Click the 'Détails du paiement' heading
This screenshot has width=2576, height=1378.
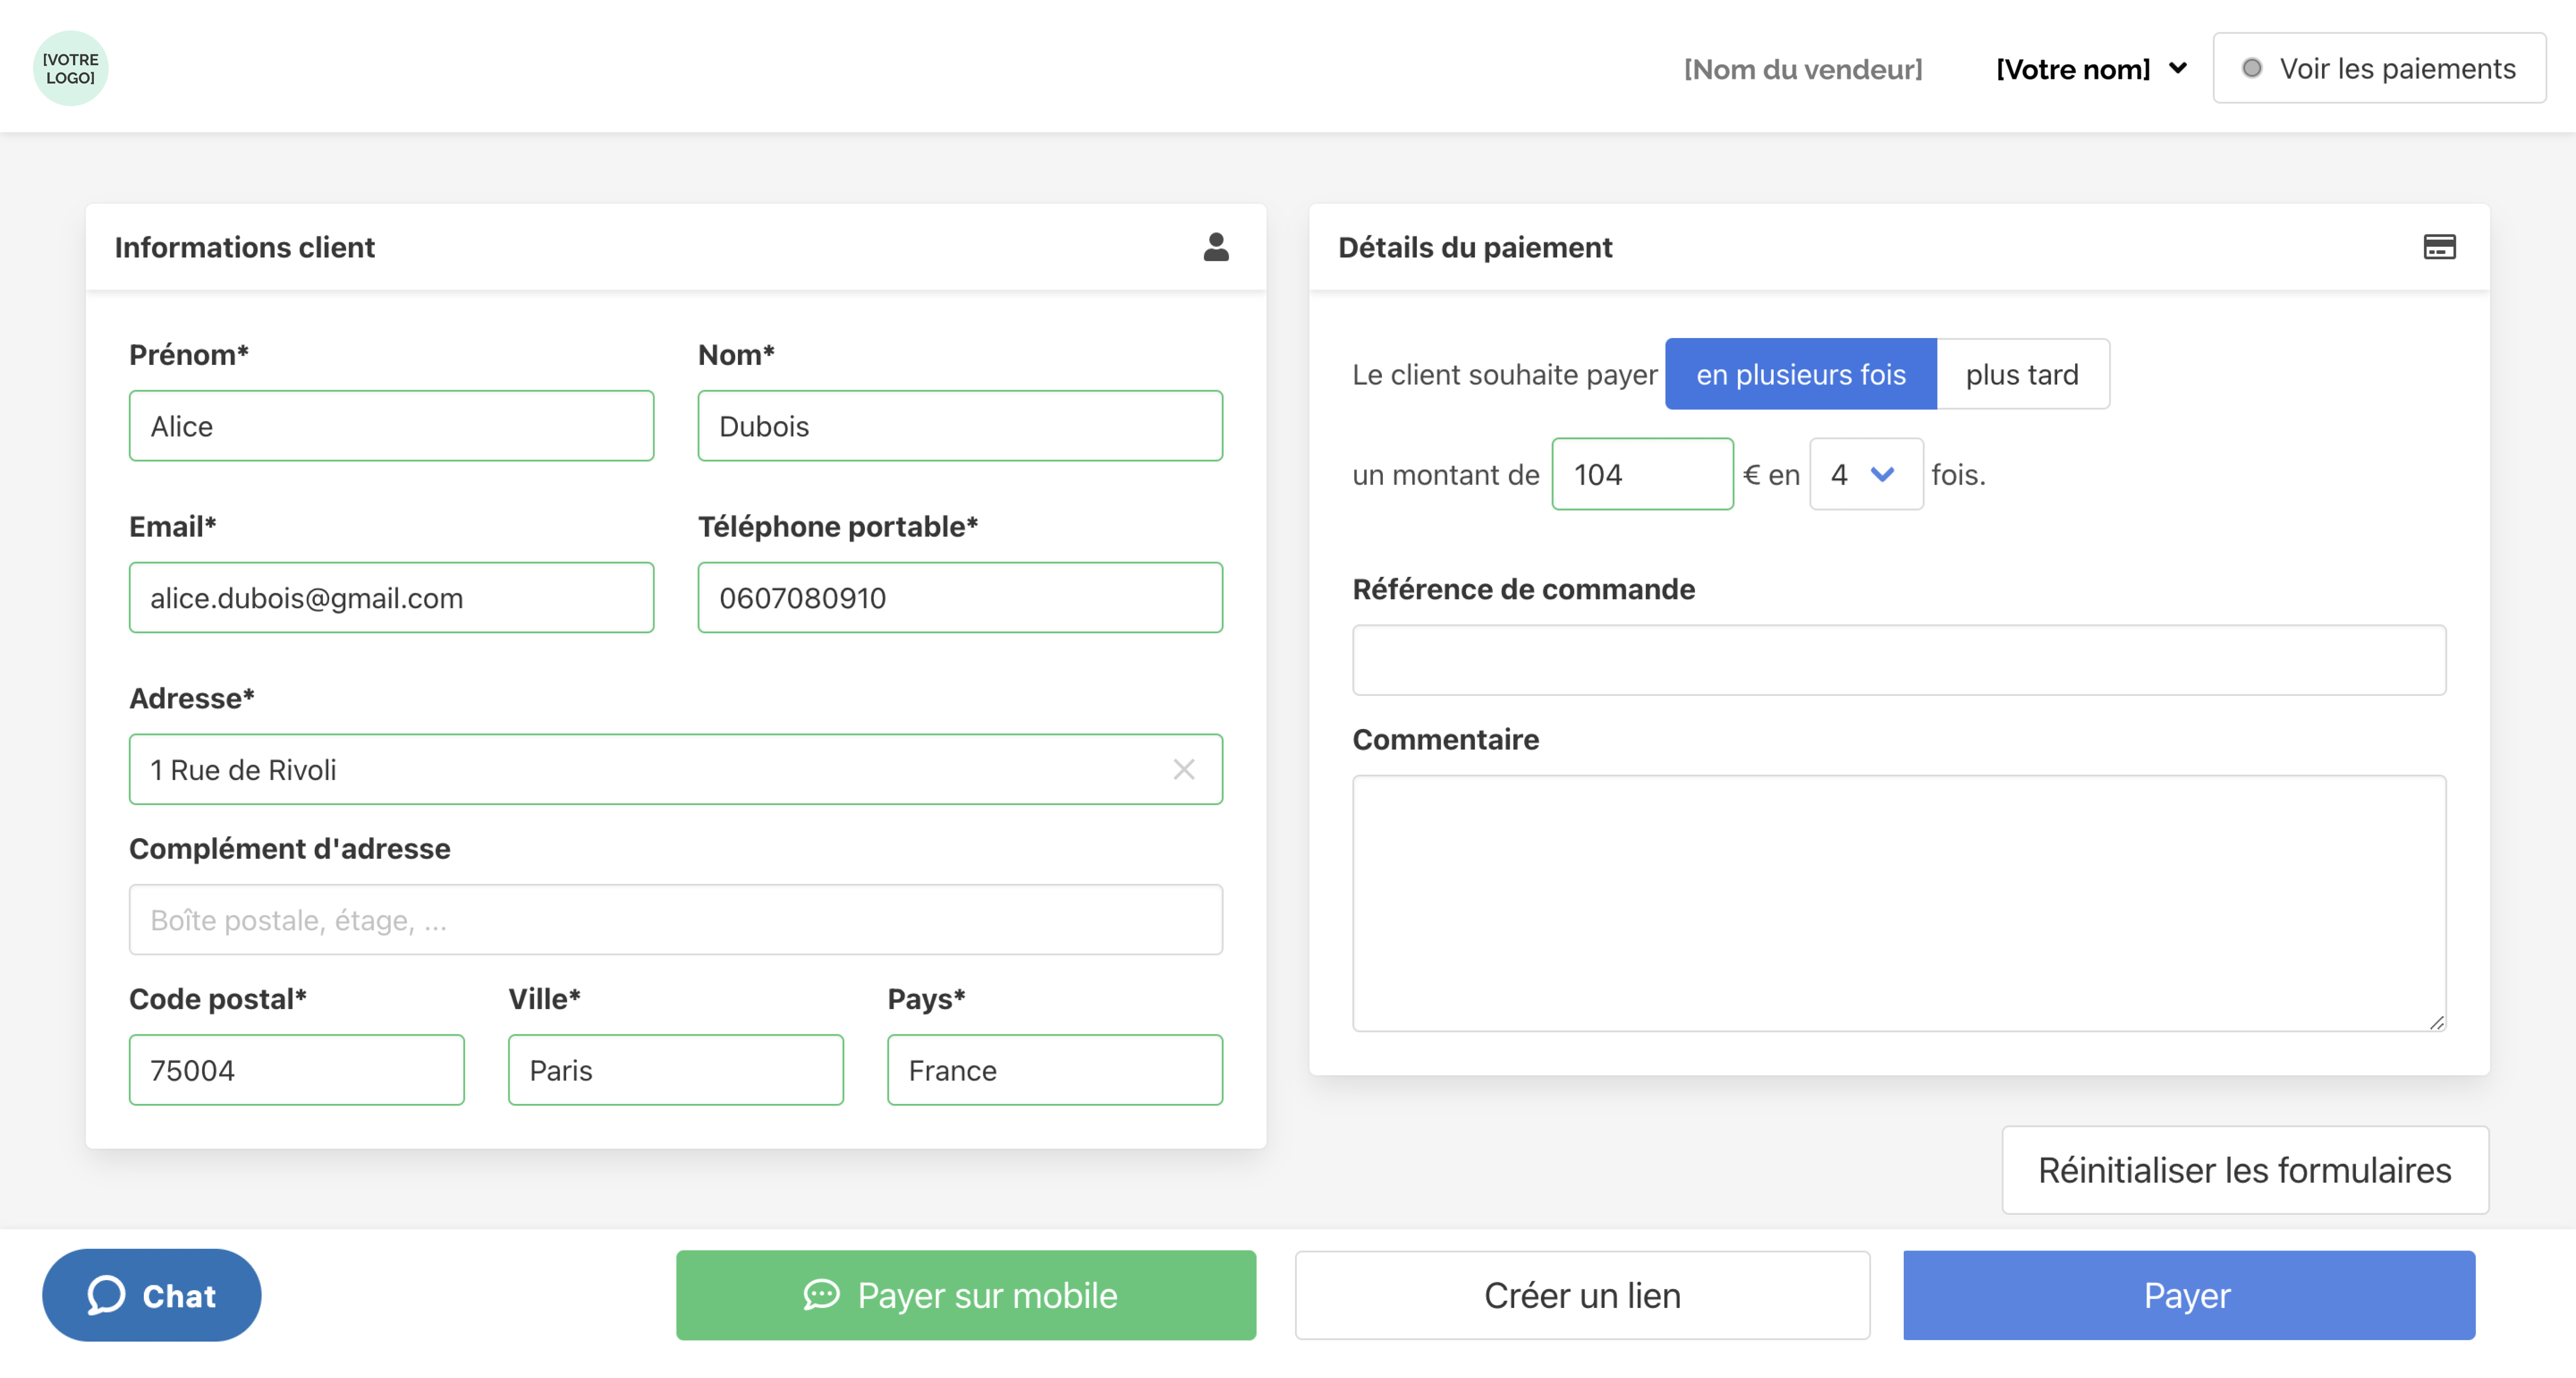point(1476,247)
